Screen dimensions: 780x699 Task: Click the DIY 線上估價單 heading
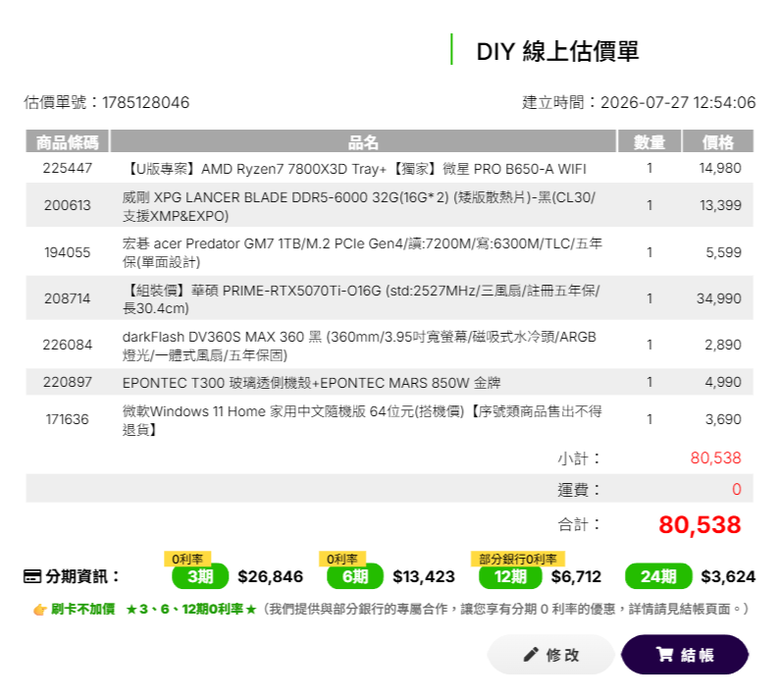click(x=558, y=51)
